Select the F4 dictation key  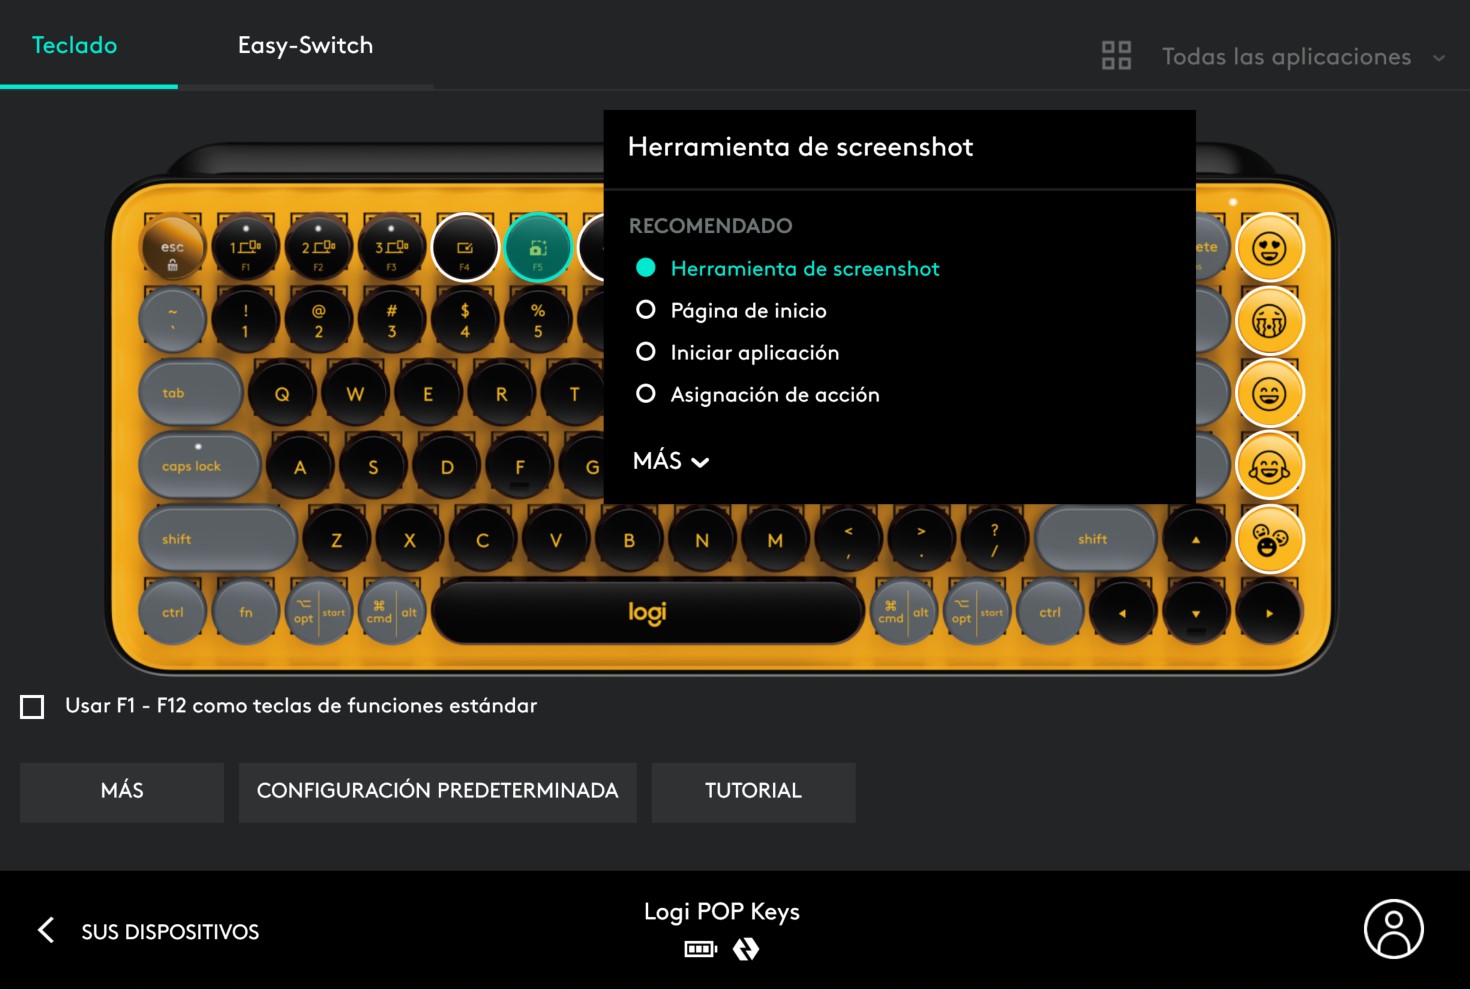pos(465,248)
